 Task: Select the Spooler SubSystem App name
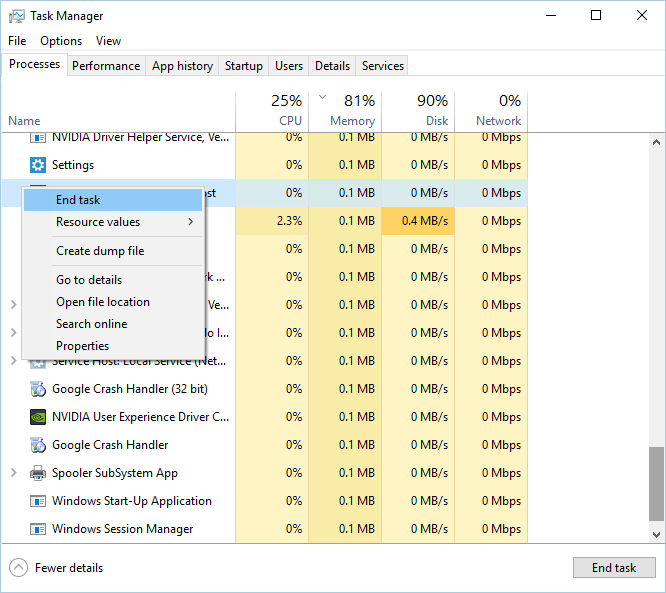[115, 473]
